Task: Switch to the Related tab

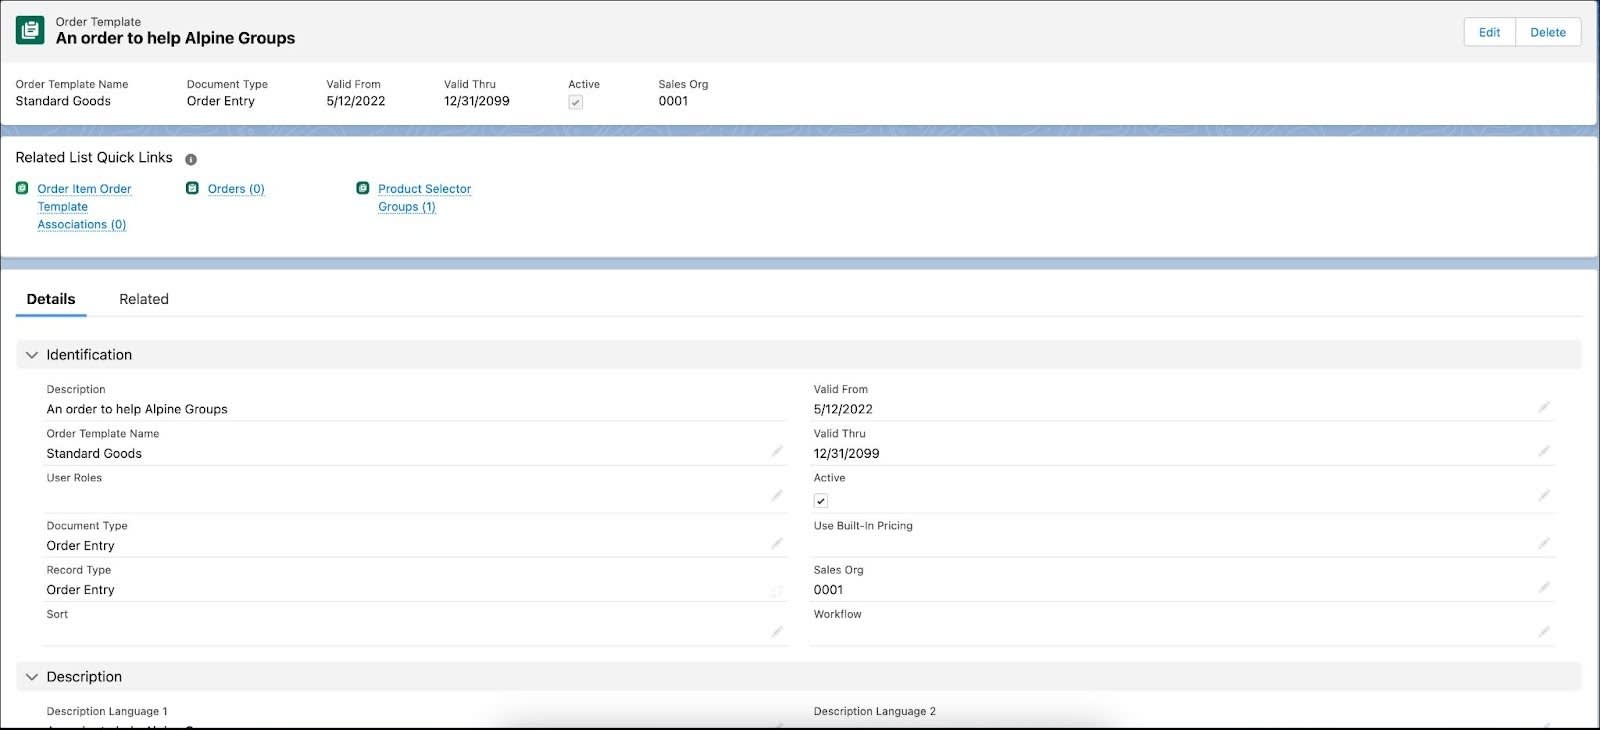Action: [144, 299]
